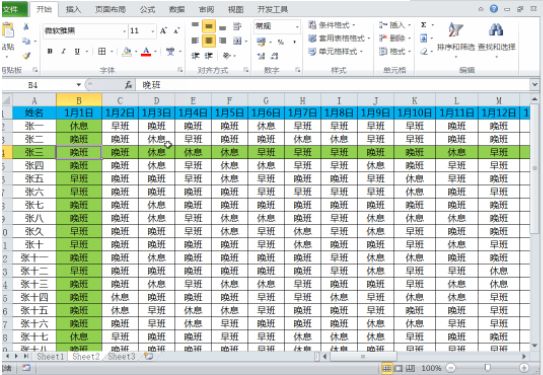Open the File (文件) tab
543x375 pixels.
click(x=14, y=9)
